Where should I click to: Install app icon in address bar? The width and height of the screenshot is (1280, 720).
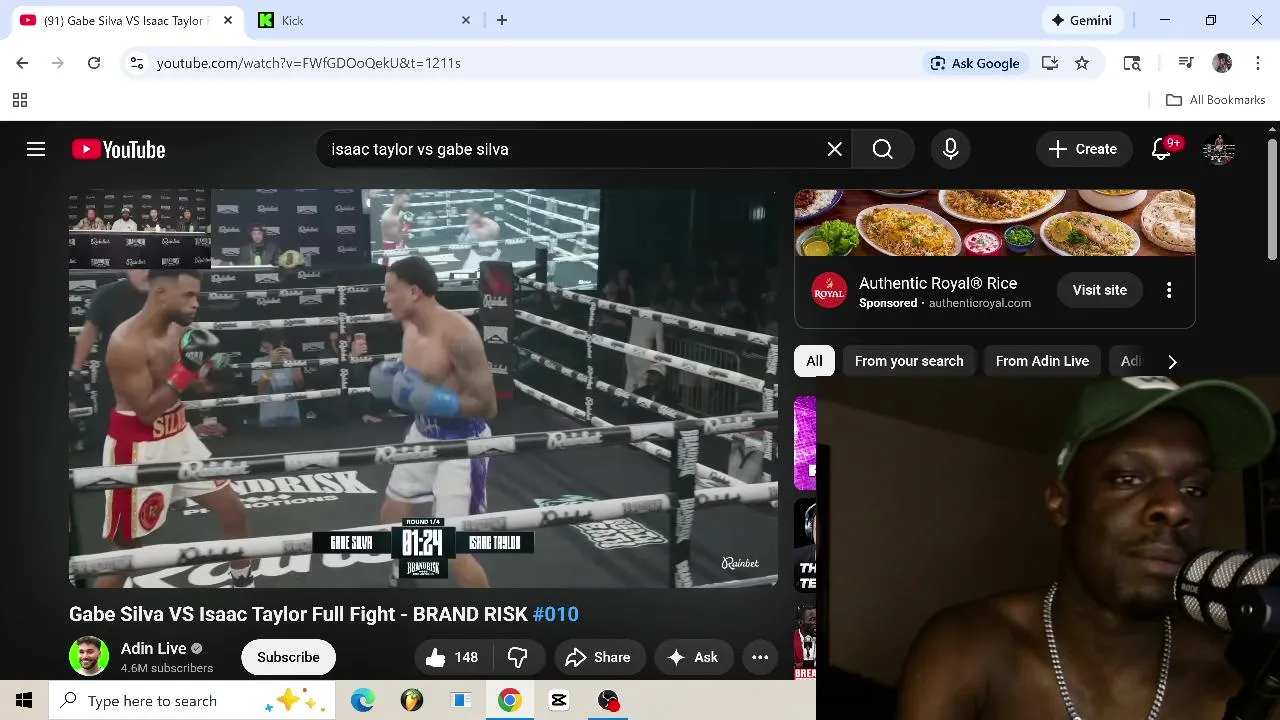click(x=1050, y=63)
